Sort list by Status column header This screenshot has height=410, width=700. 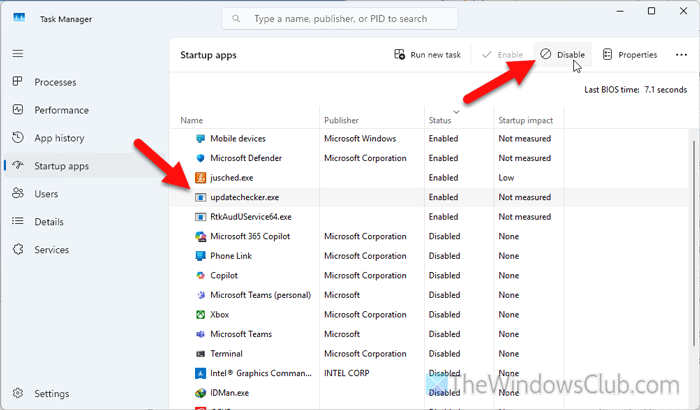click(x=441, y=120)
